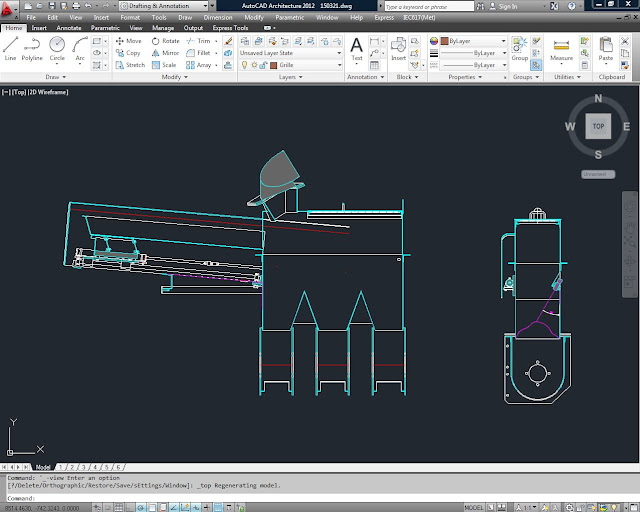Click the TOP face of ViewCube
The width and height of the screenshot is (640, 512).
[x=598, y=127]
